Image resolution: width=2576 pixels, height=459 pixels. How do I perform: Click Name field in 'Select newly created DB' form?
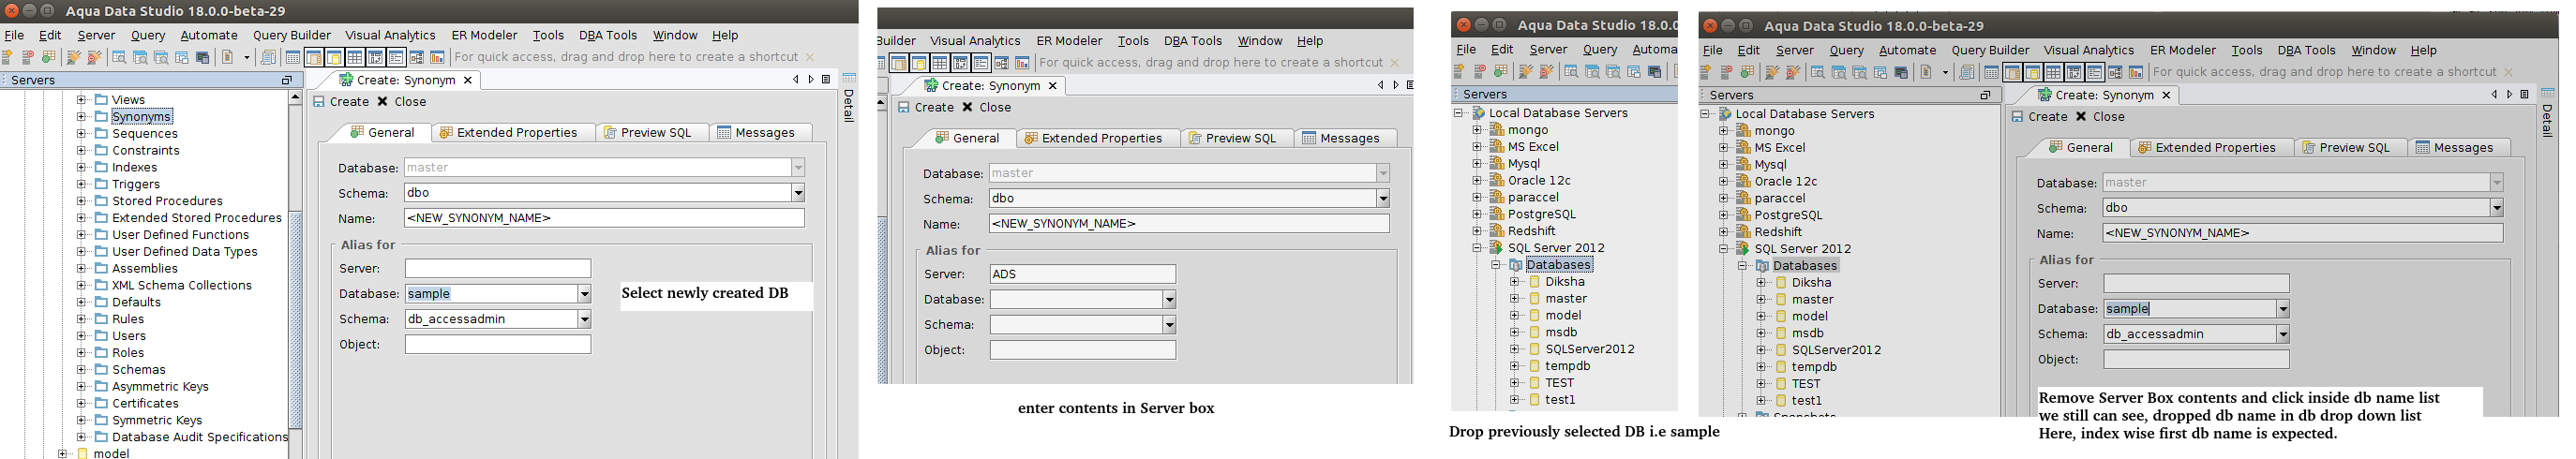[604, 218]
